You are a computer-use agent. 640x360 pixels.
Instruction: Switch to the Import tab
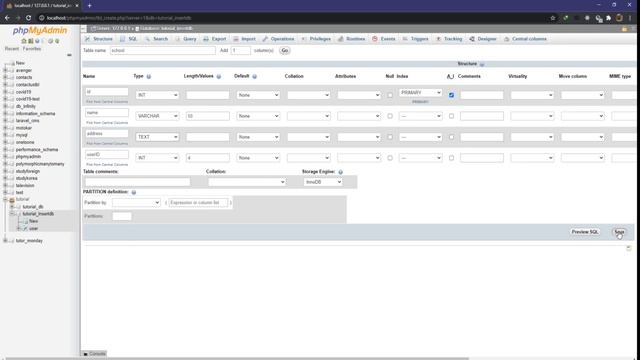tap(244, 39)
